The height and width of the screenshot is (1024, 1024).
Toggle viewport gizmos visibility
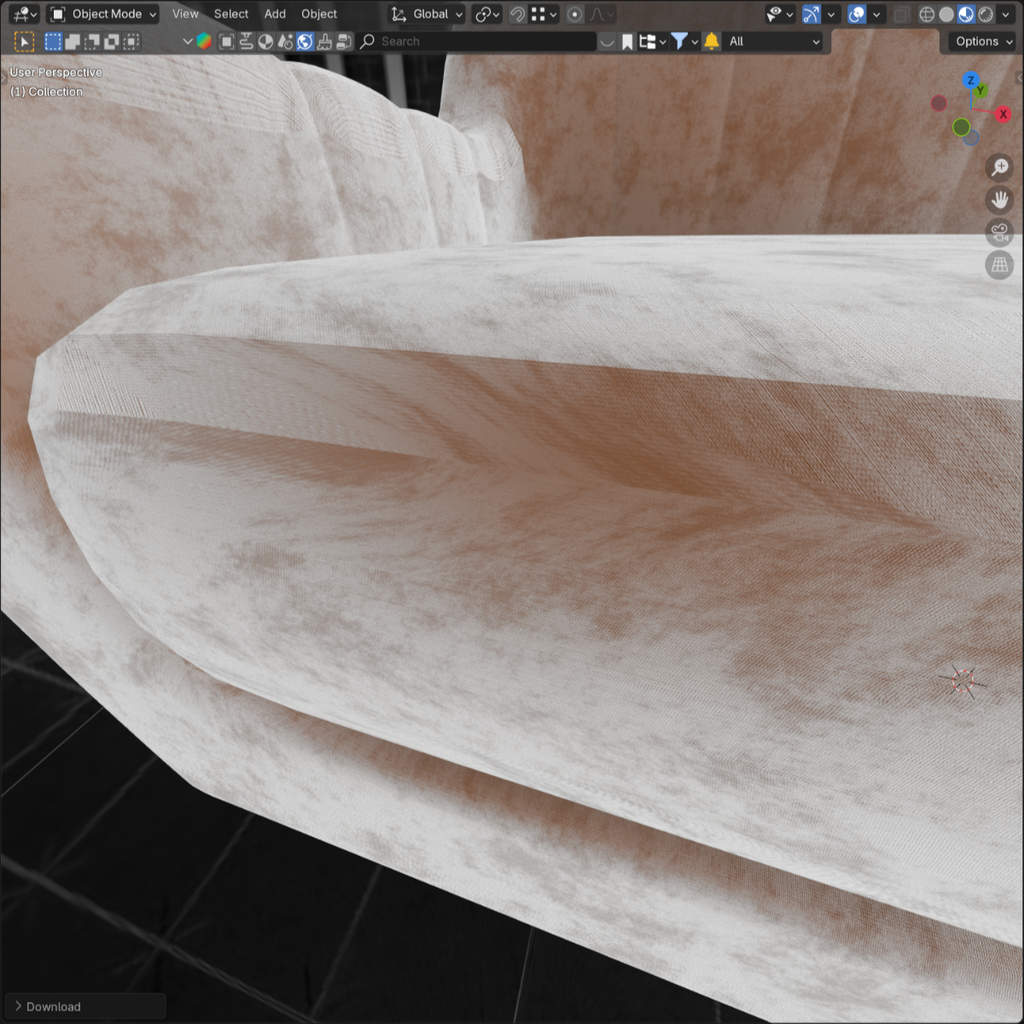click(x=810, y=14)
